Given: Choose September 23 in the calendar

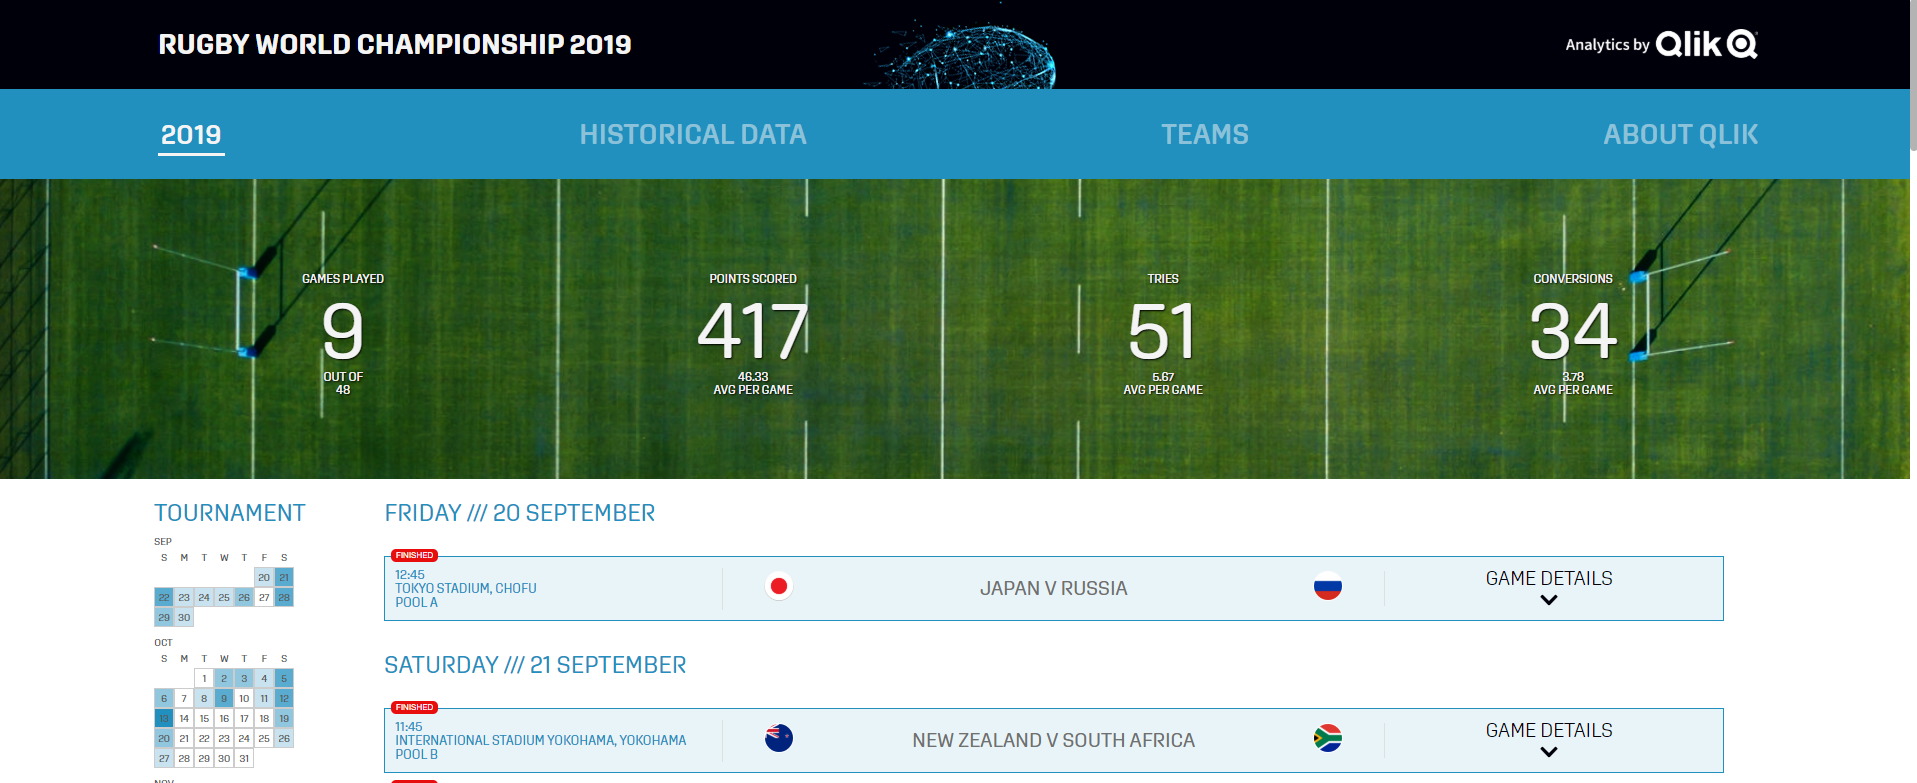Looking at the screenshot, I should click(184, 597).
